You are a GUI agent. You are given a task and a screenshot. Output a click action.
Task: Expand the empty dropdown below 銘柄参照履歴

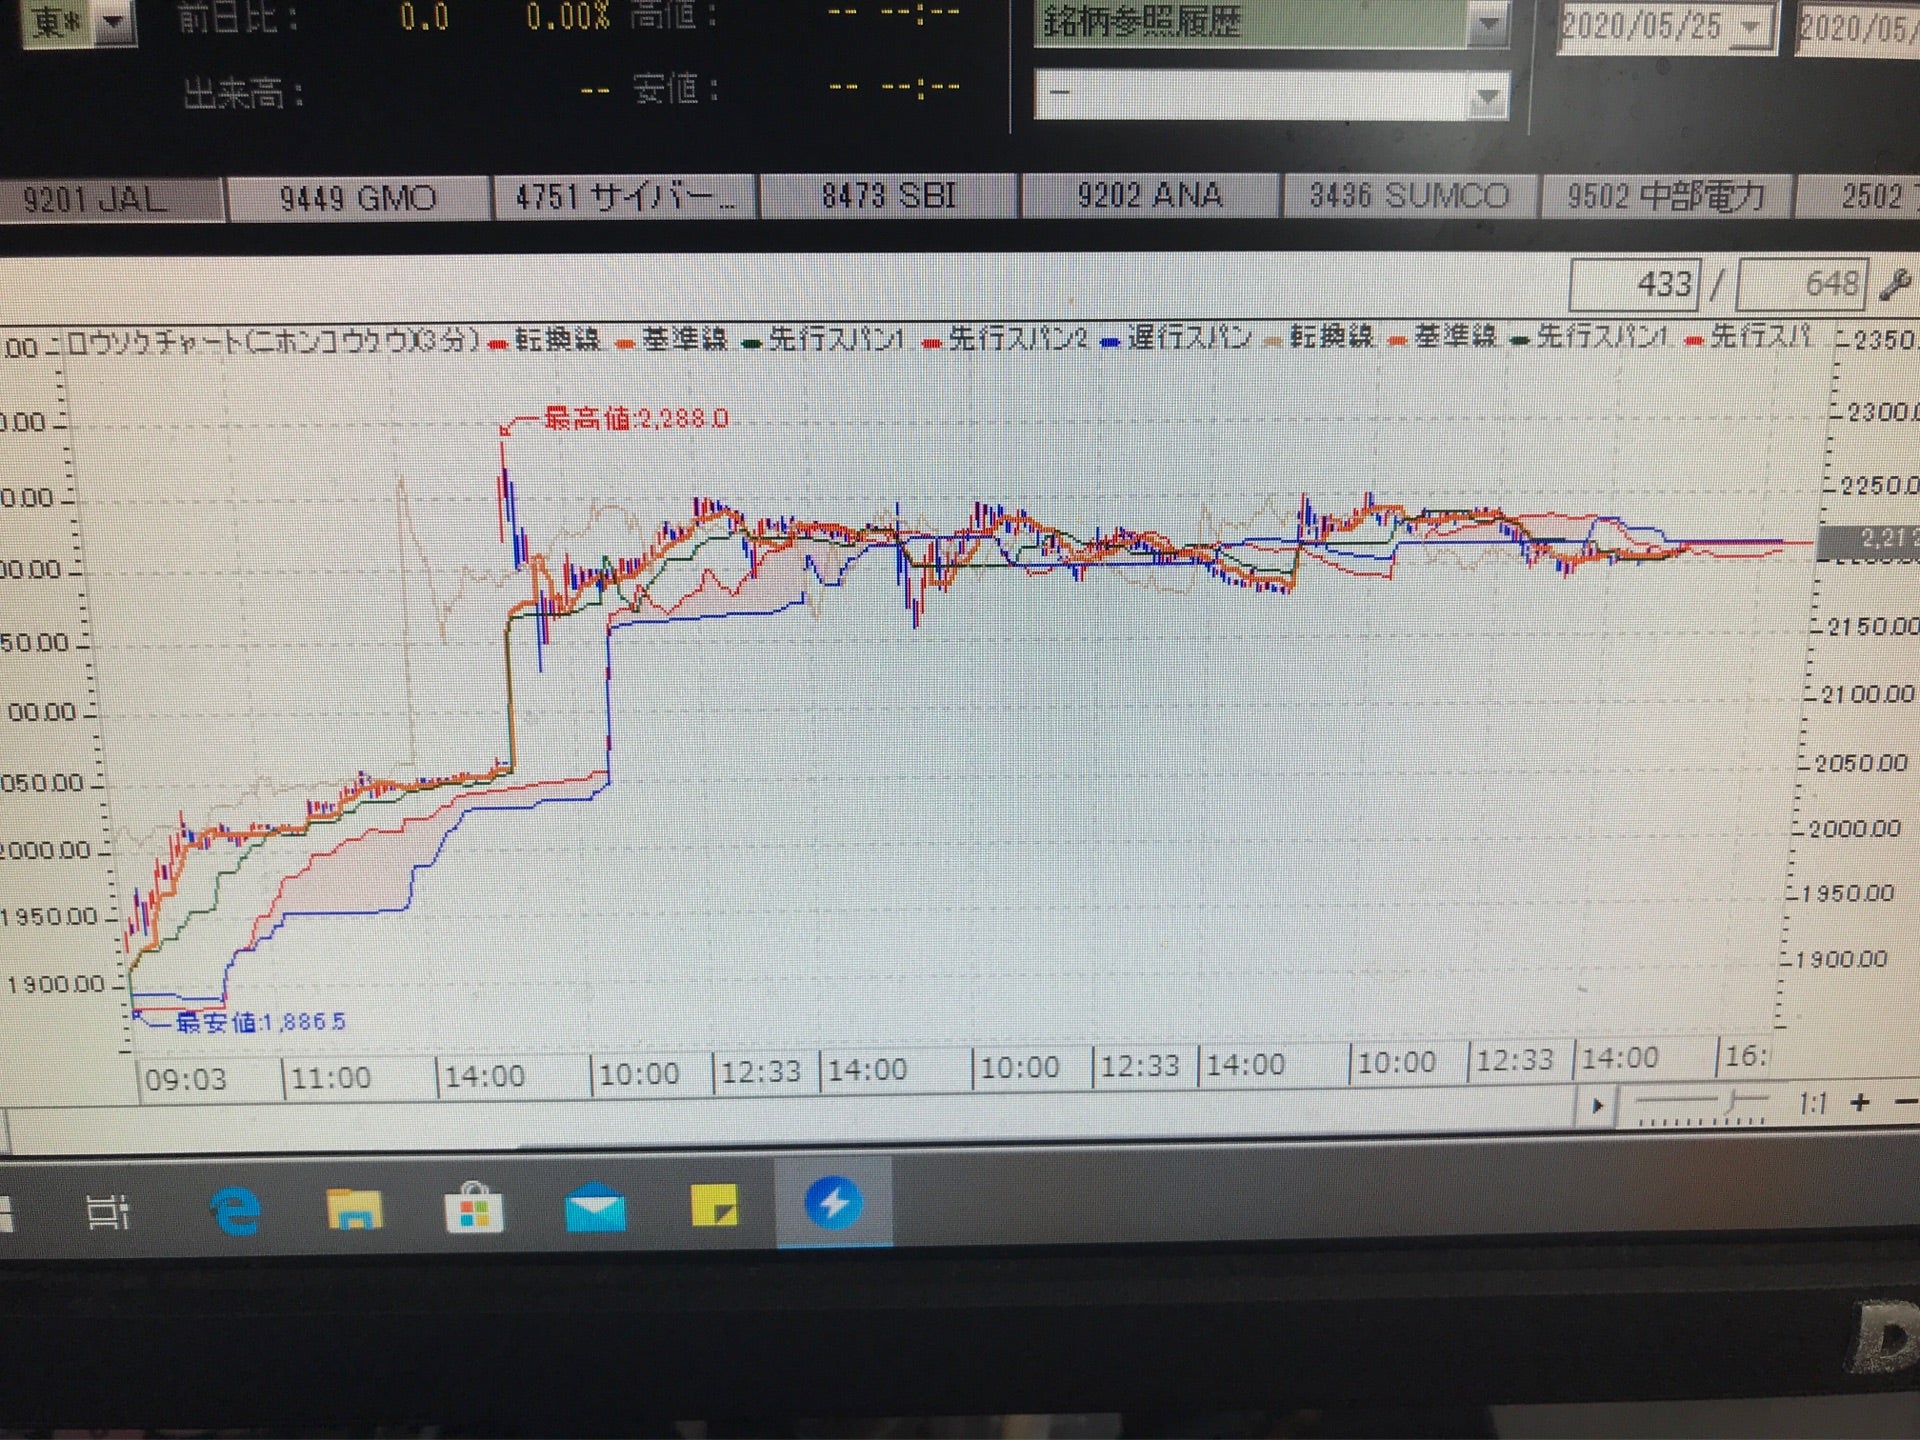[1488, 98]
